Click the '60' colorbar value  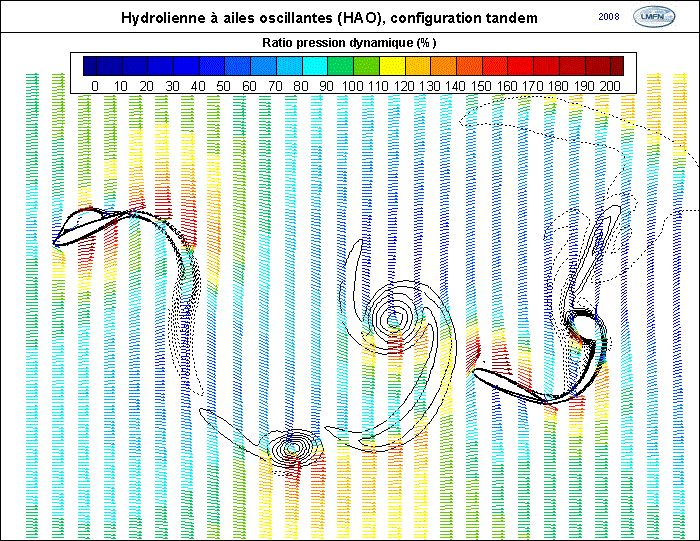(249, 86)
